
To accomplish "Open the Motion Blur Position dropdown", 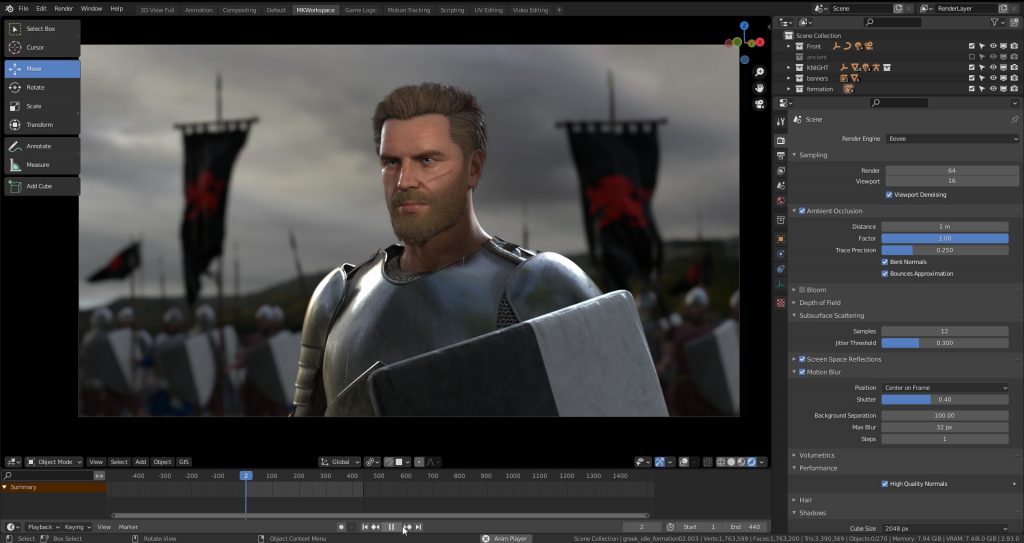I will [x=945, y=387].
